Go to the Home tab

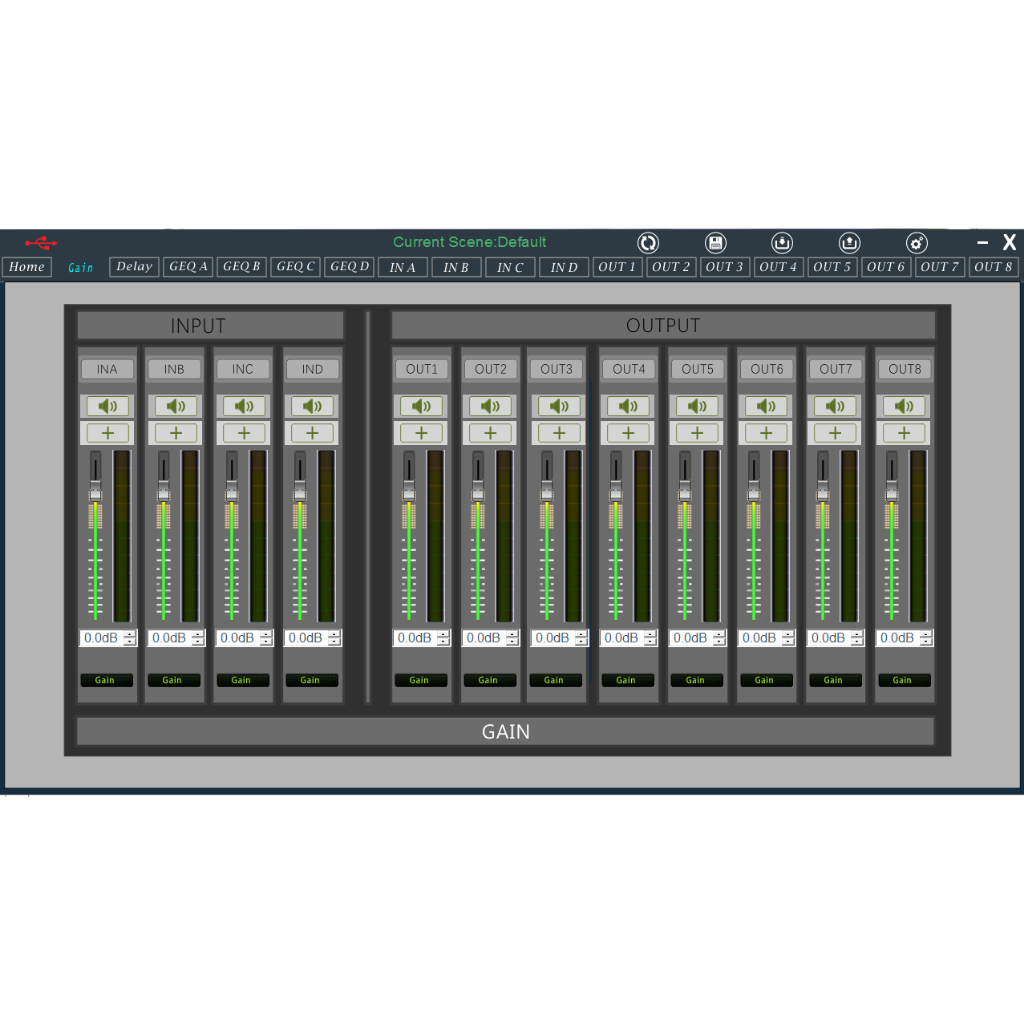[x=27, y=266]
